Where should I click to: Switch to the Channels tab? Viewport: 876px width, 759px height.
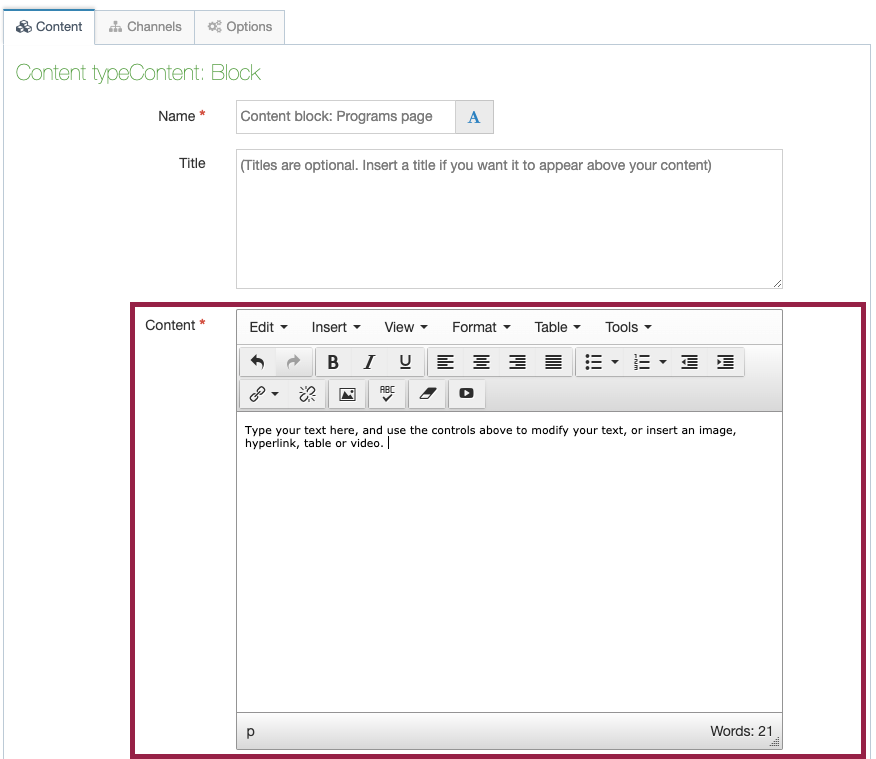click(145, 27)
